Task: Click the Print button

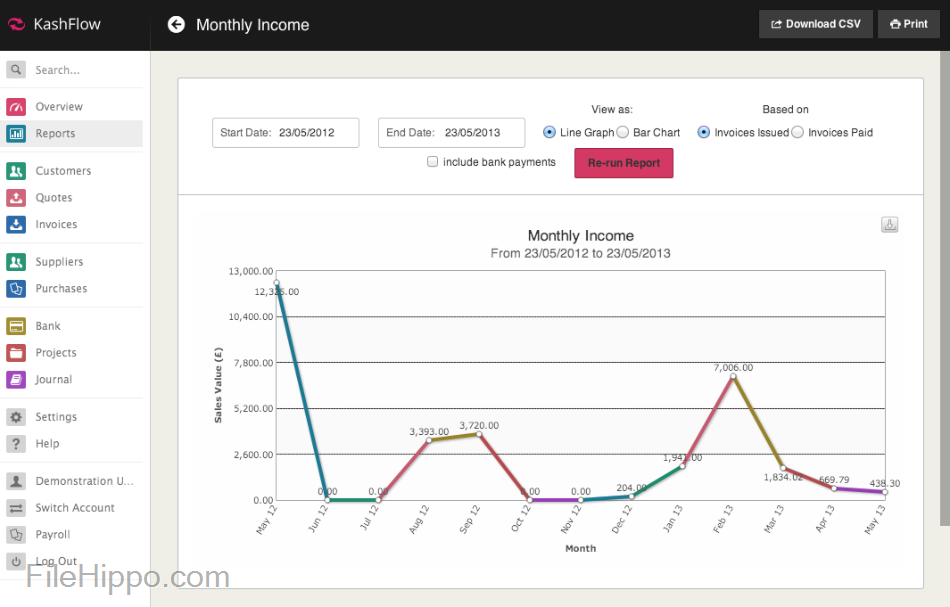Action: (908, 23)
